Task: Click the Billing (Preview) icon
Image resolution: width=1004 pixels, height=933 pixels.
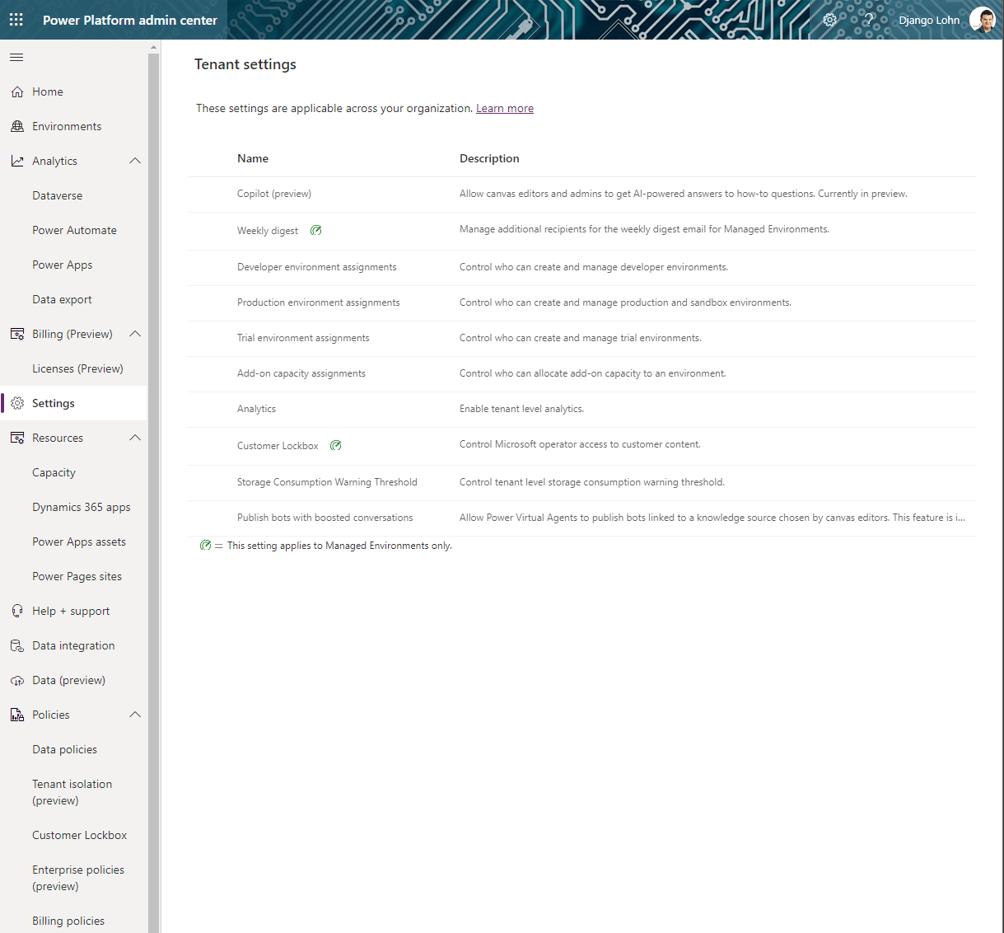Action: pyautogui.click(x=17, y=334)
